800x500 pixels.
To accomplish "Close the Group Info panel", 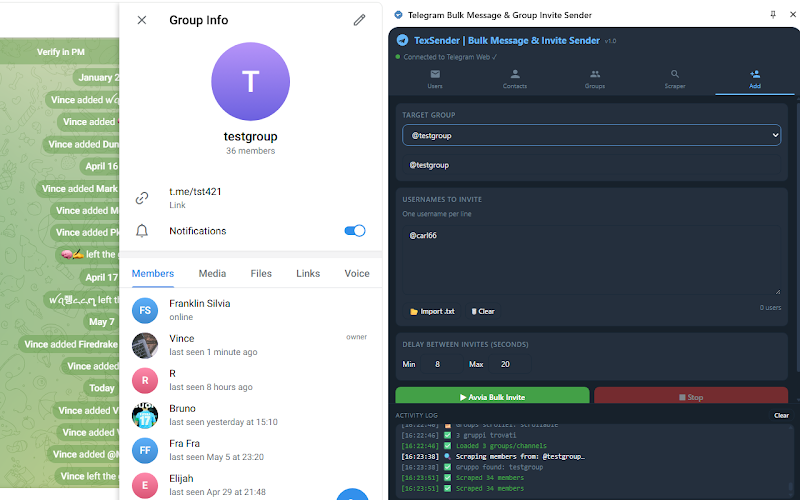I will pyautogui.click(x=142, y=20).
